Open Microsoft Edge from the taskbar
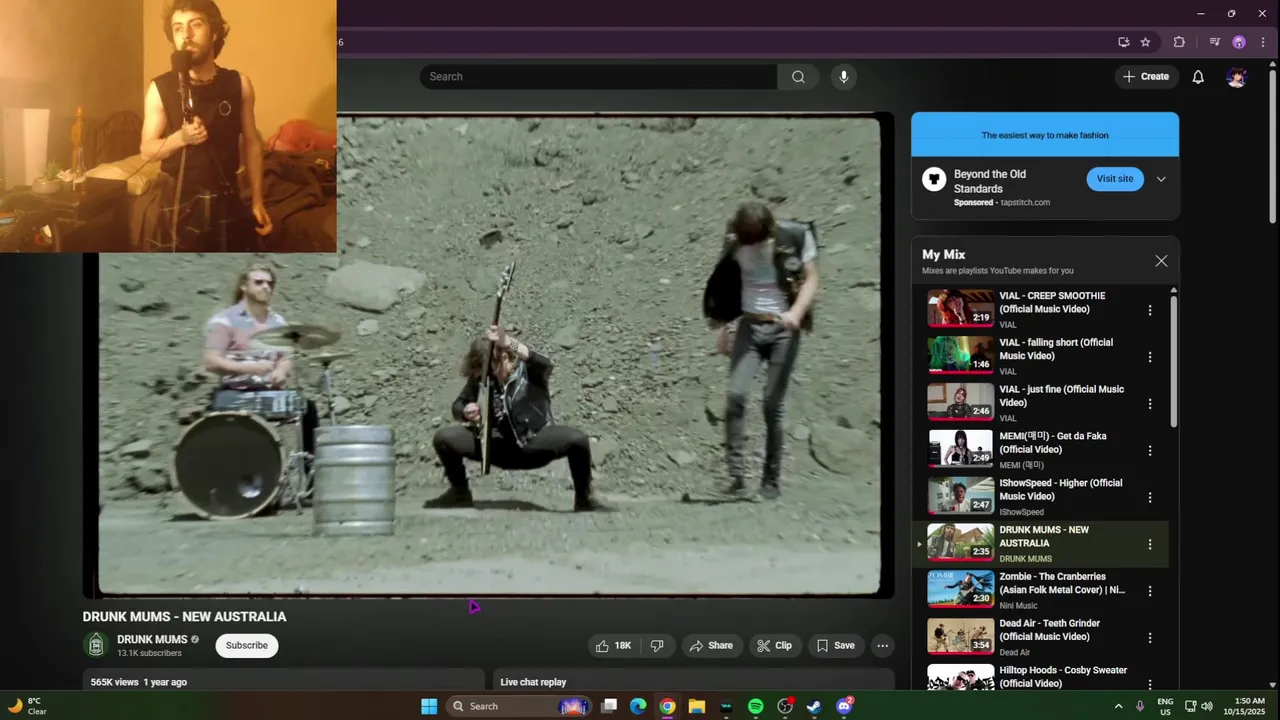1280x720 pixels. click(x=638, y=706)
